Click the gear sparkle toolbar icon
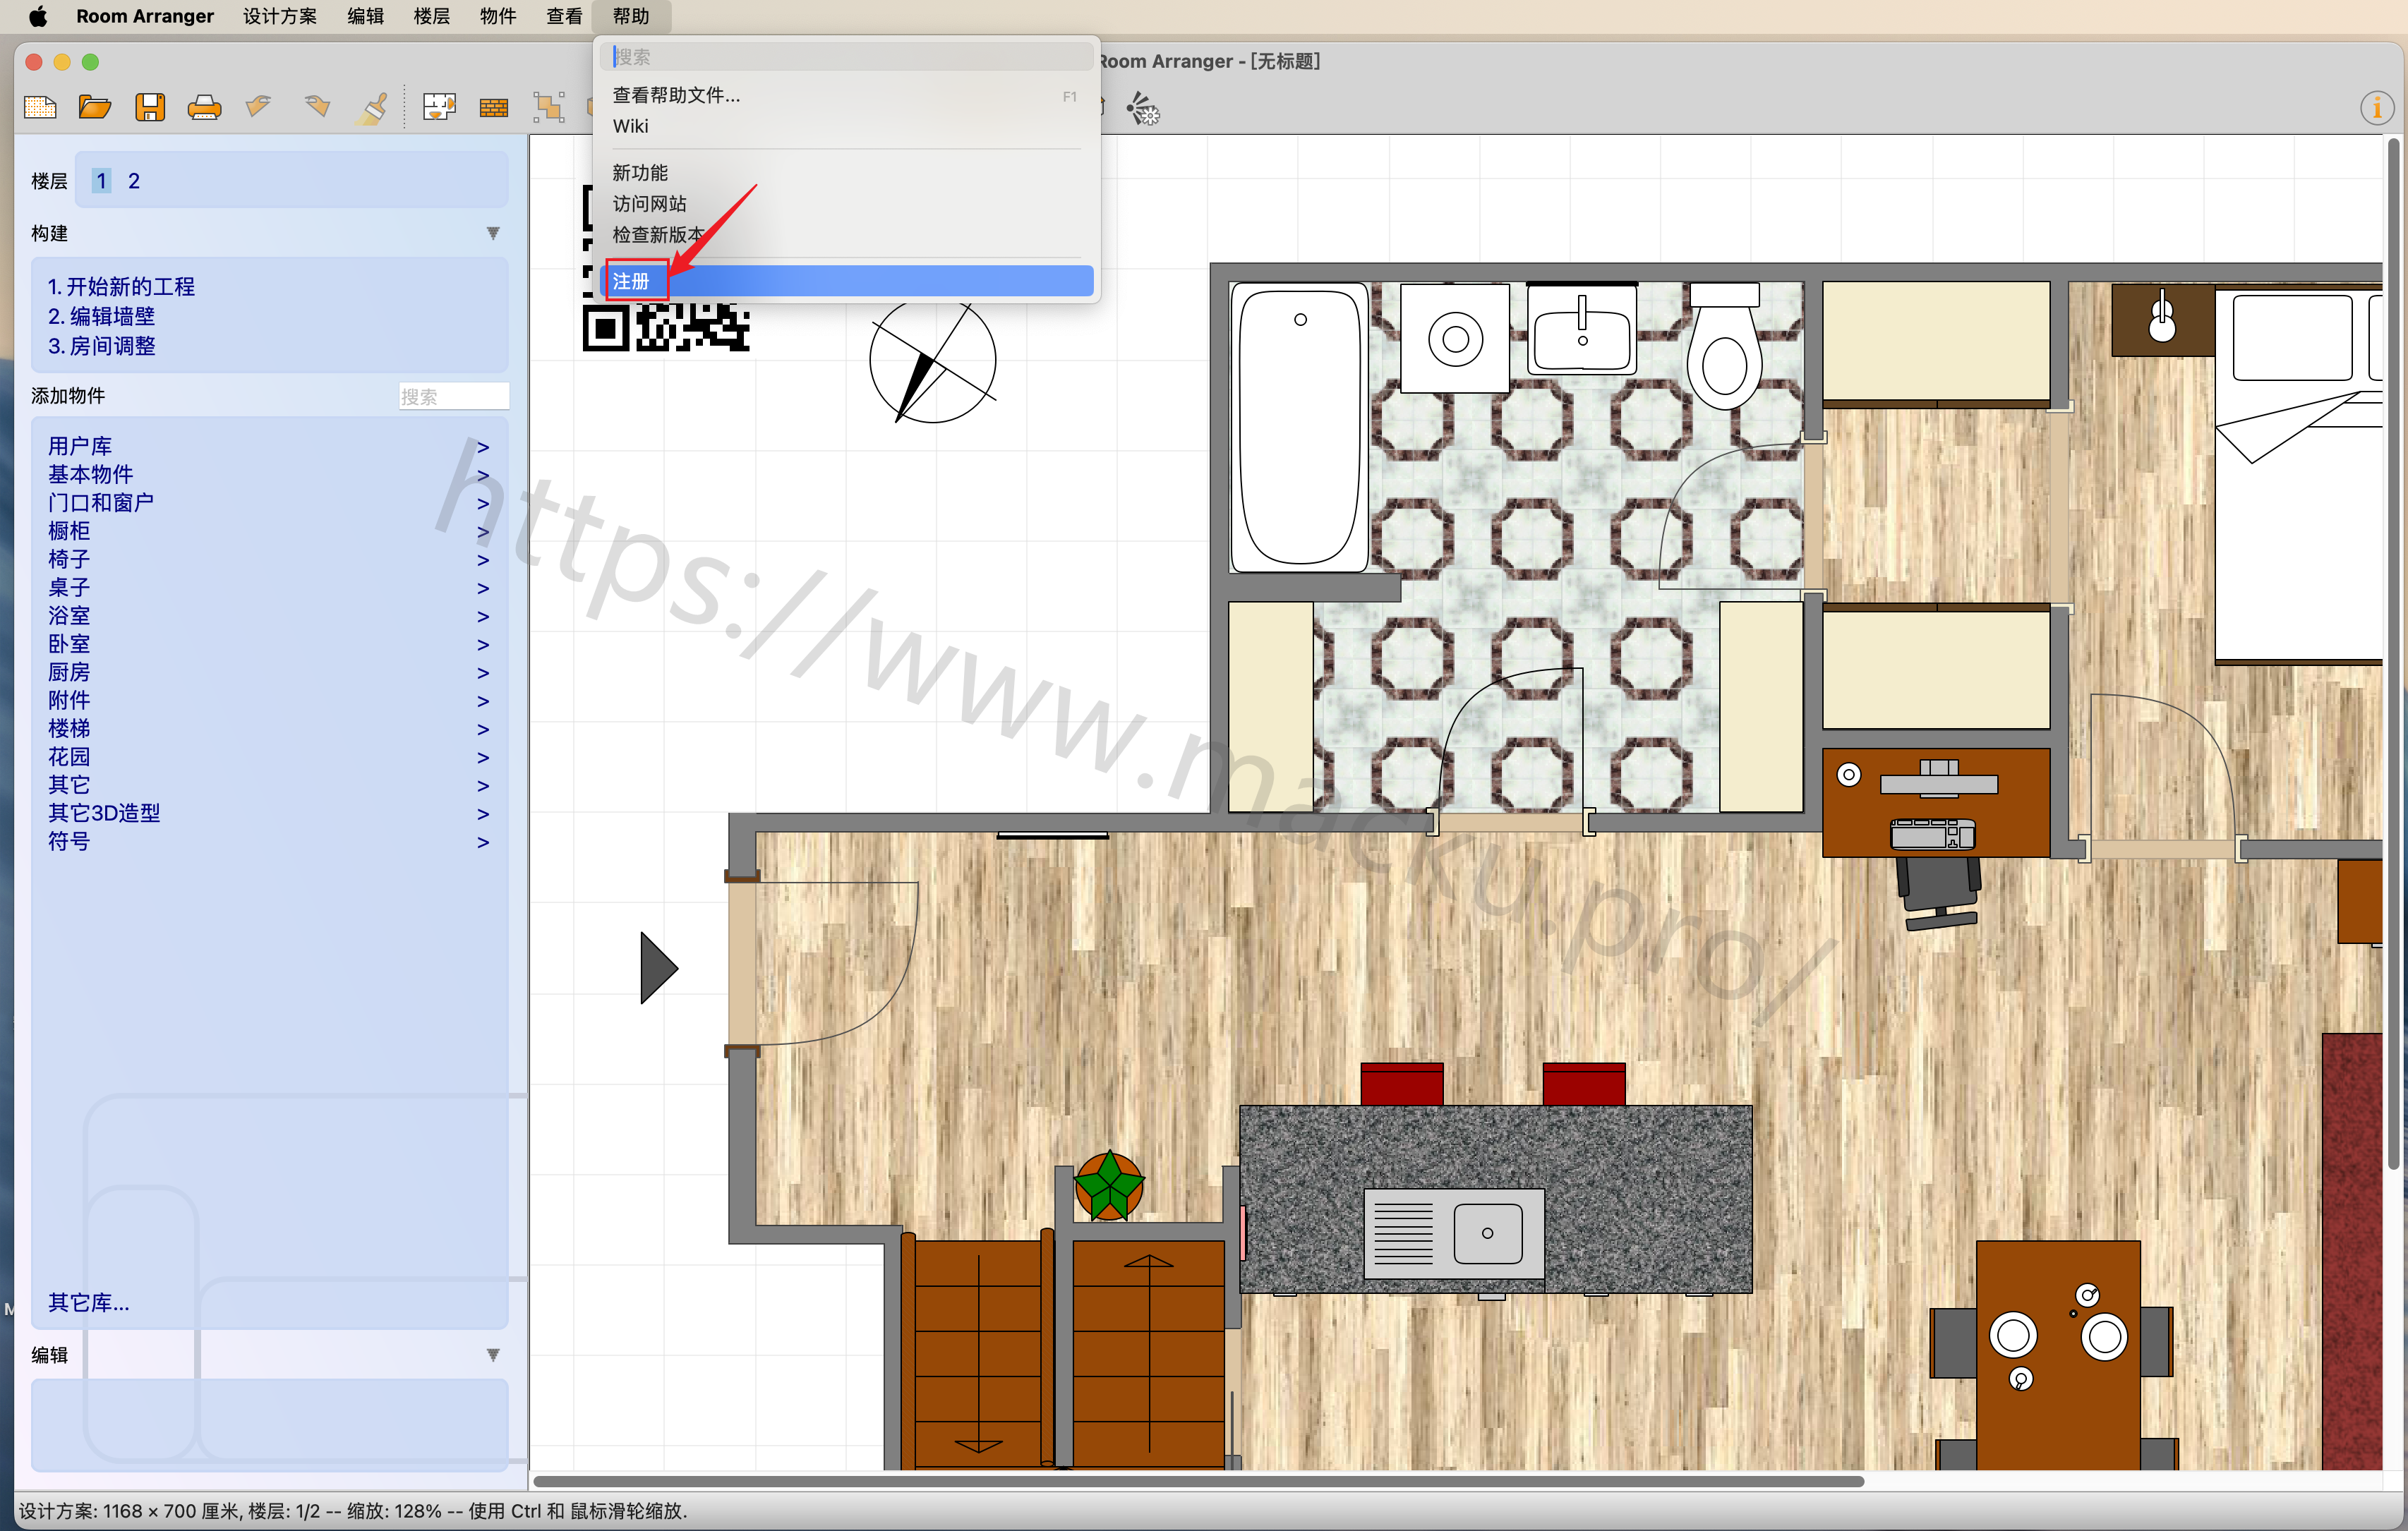The image size is (2408, 1531). coord(1143,108)
